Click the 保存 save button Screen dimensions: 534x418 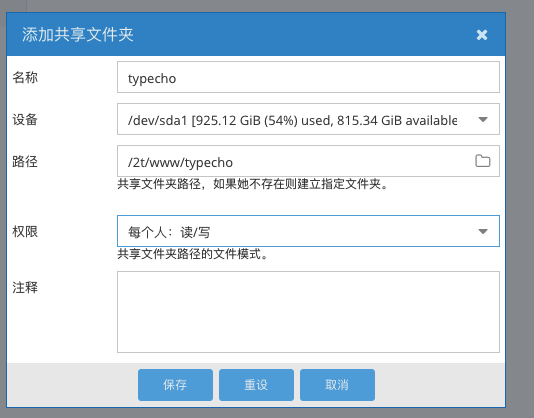pos(175,385)
